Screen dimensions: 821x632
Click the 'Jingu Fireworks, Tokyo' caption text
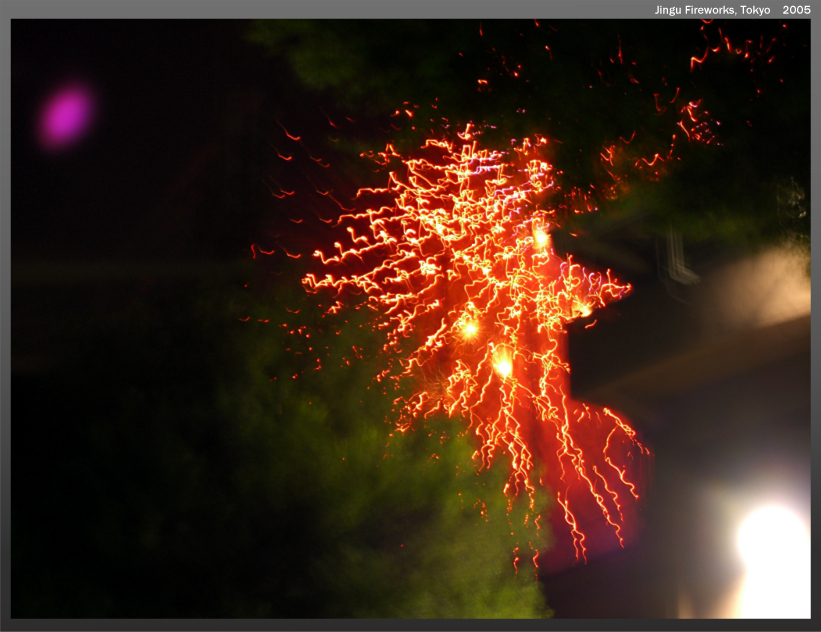(712, 10)
